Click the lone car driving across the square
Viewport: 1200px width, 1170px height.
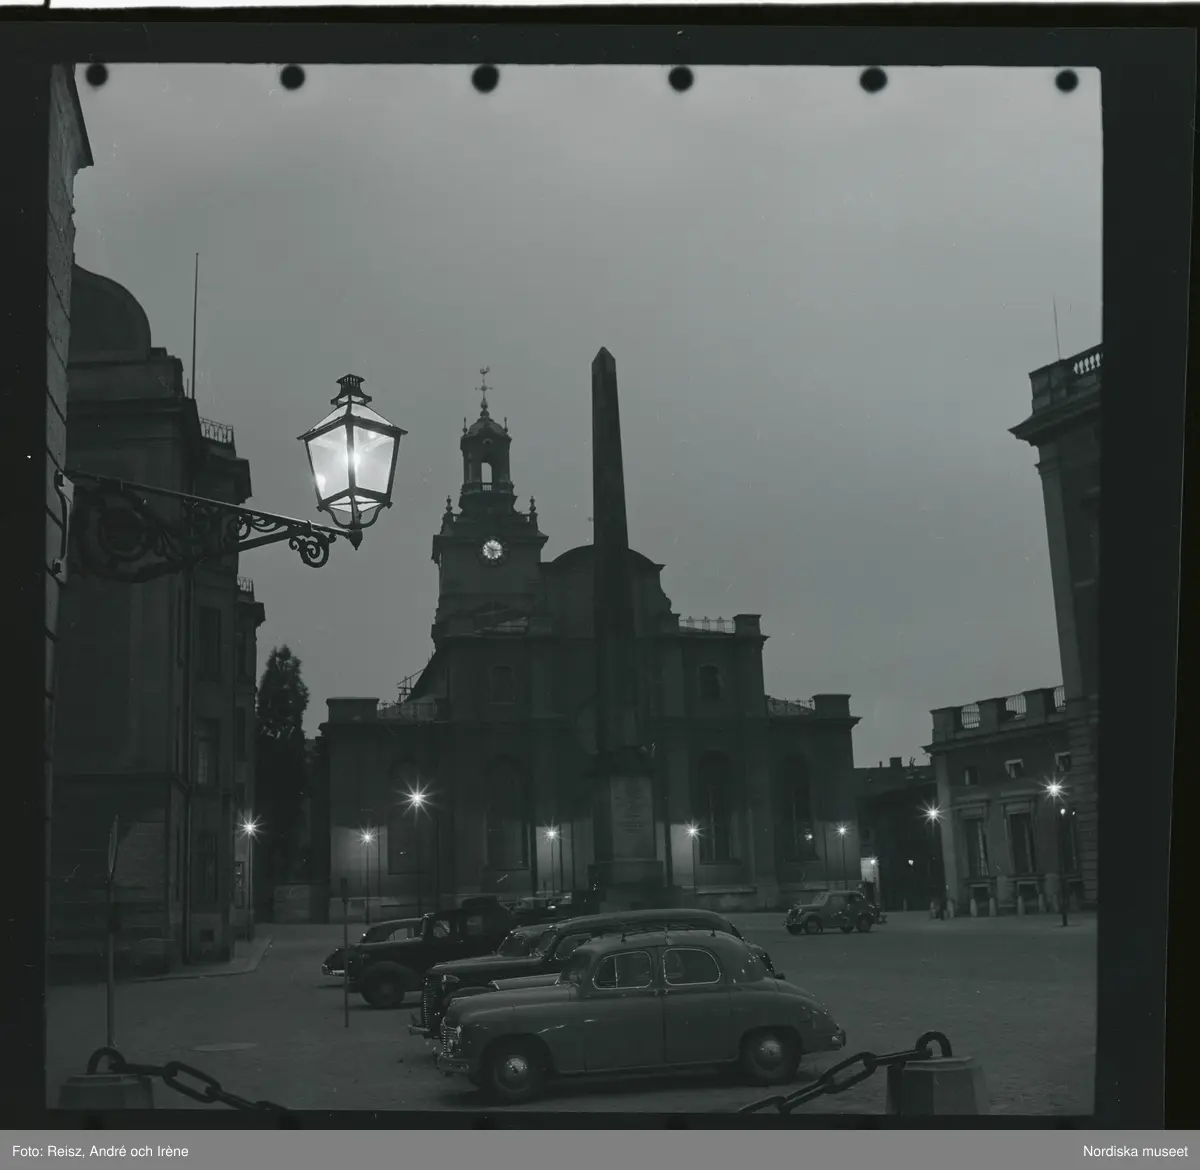coord(830,911)
